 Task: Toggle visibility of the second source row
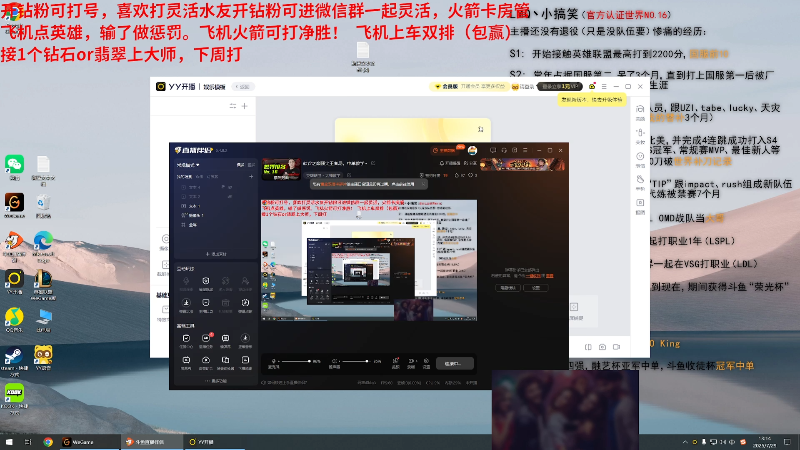[230, 196]
